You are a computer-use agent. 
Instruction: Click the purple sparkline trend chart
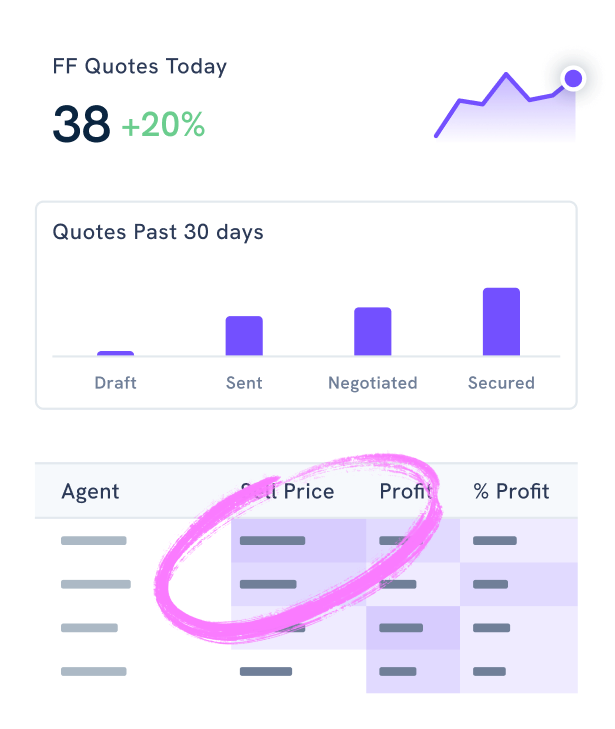coord(505,107)
